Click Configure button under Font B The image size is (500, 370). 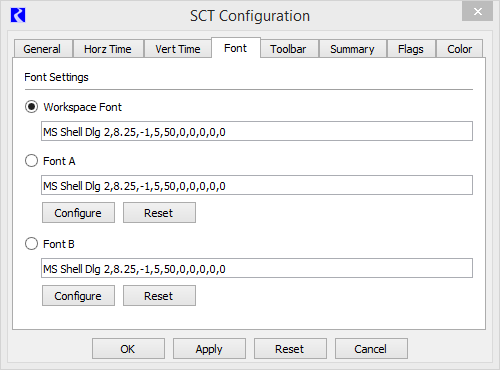tap(78, 296)
